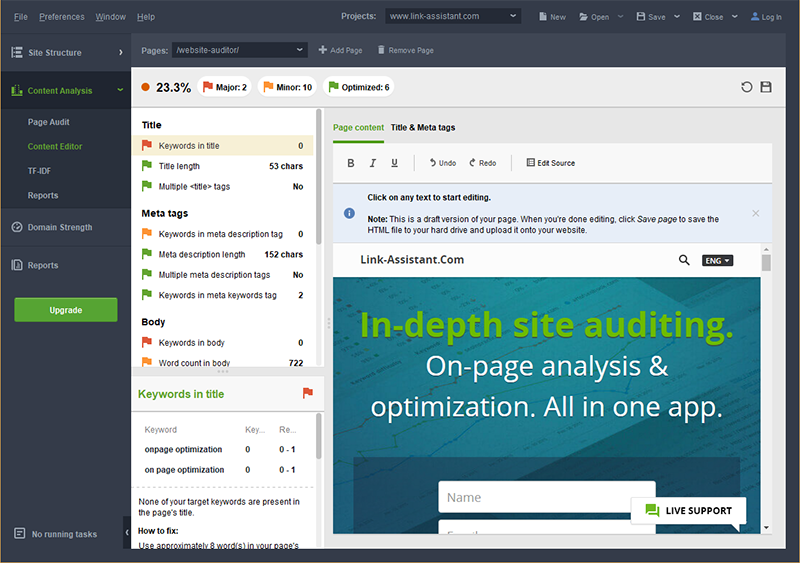Open the ENG language dropdown
Viewport: 800px width, 563px height.
tap(717, 261)
